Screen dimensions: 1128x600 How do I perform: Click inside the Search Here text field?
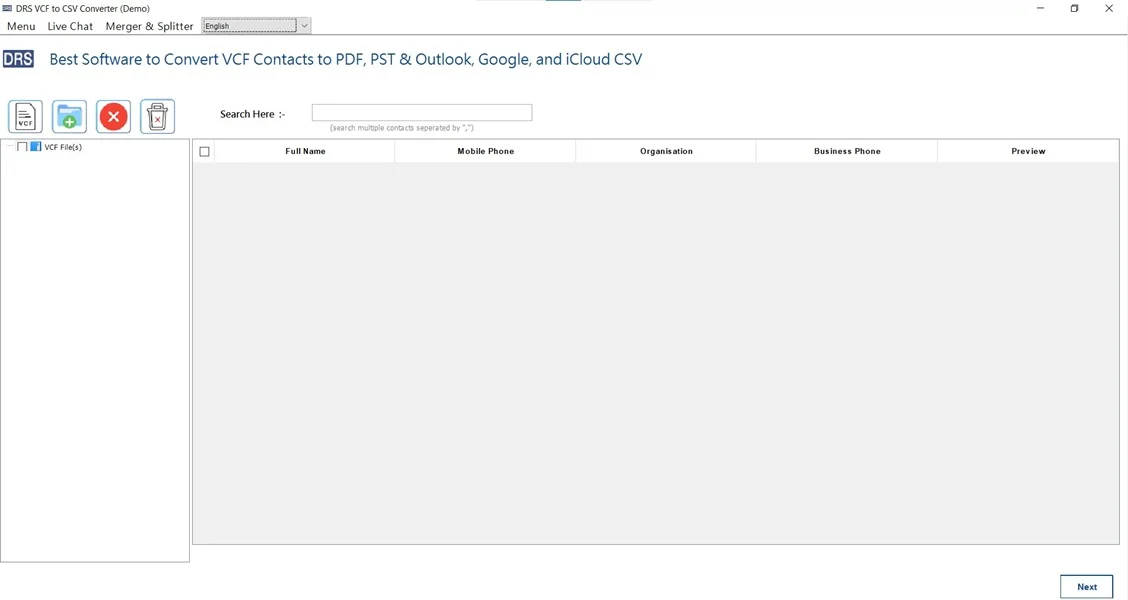coord(421,111)
